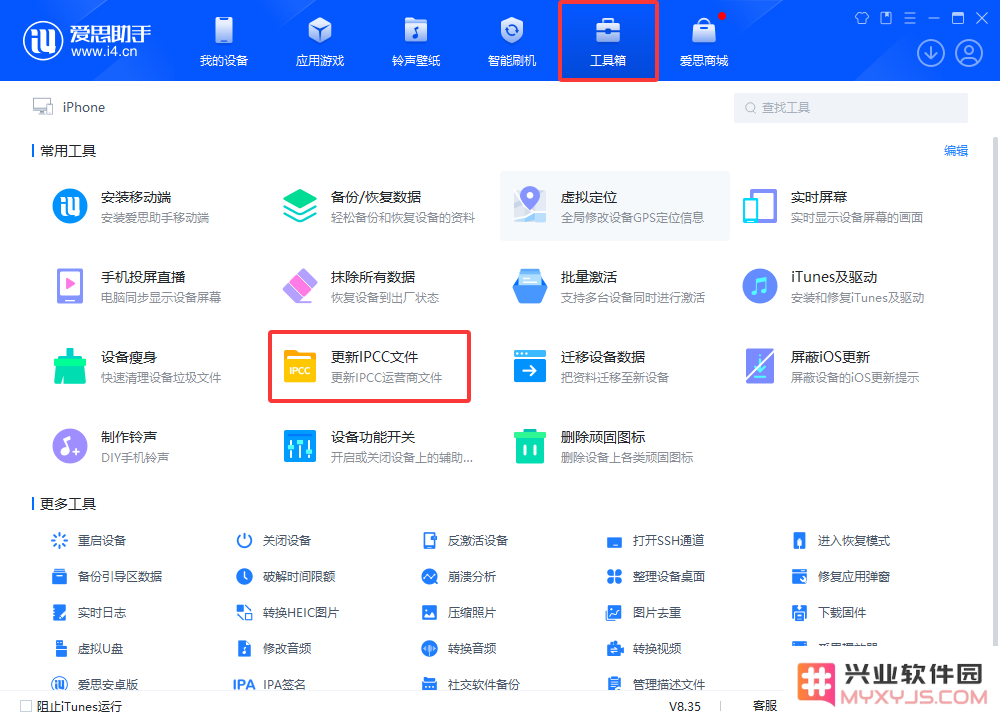Open the user account profile icon
This screenshot has height=721, width=1000.
(968, 54)
